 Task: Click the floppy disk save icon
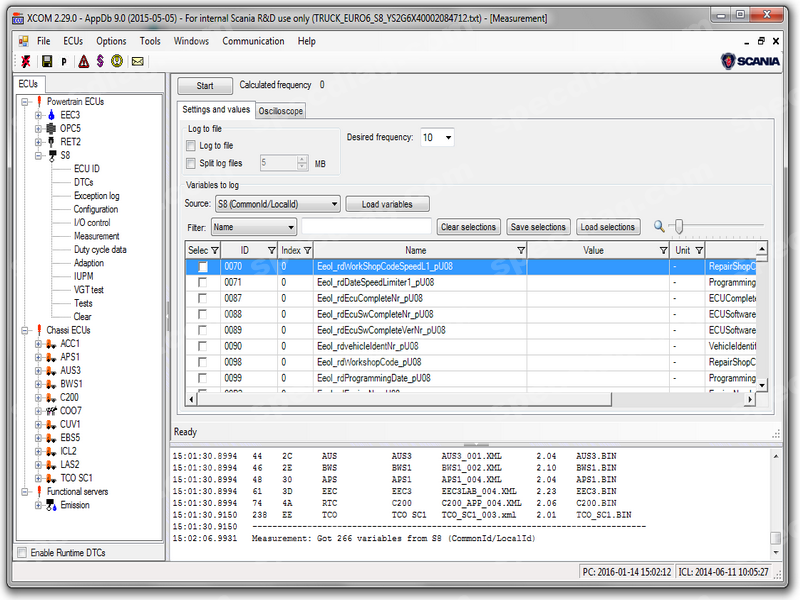[x=45, y=61]
